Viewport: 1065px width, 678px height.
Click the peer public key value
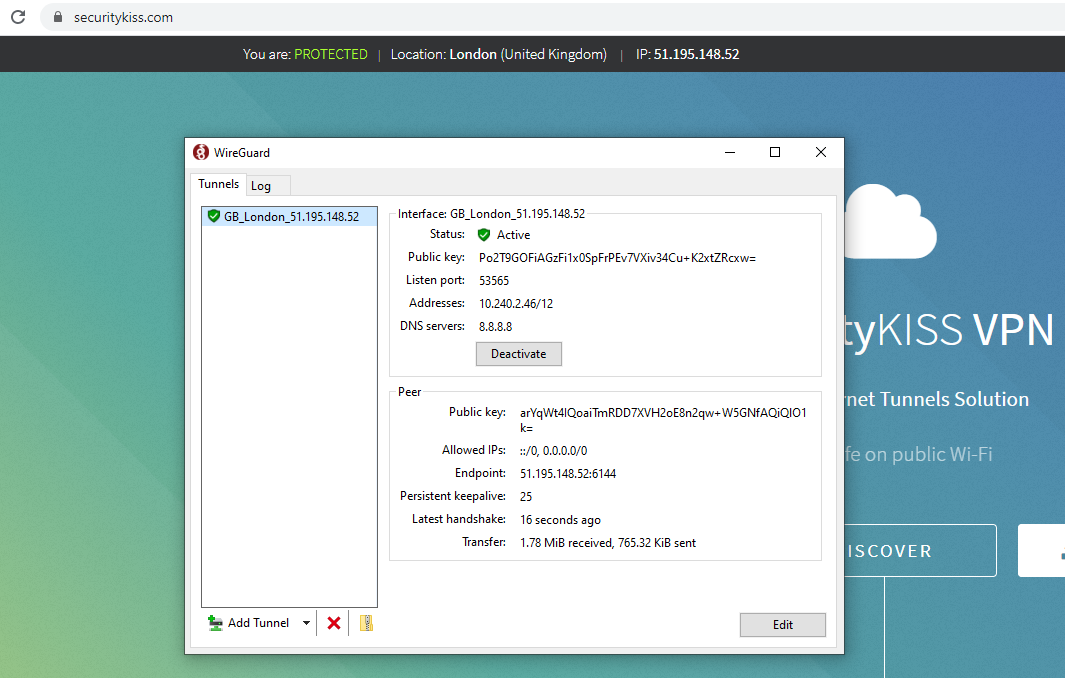point(663,420)
